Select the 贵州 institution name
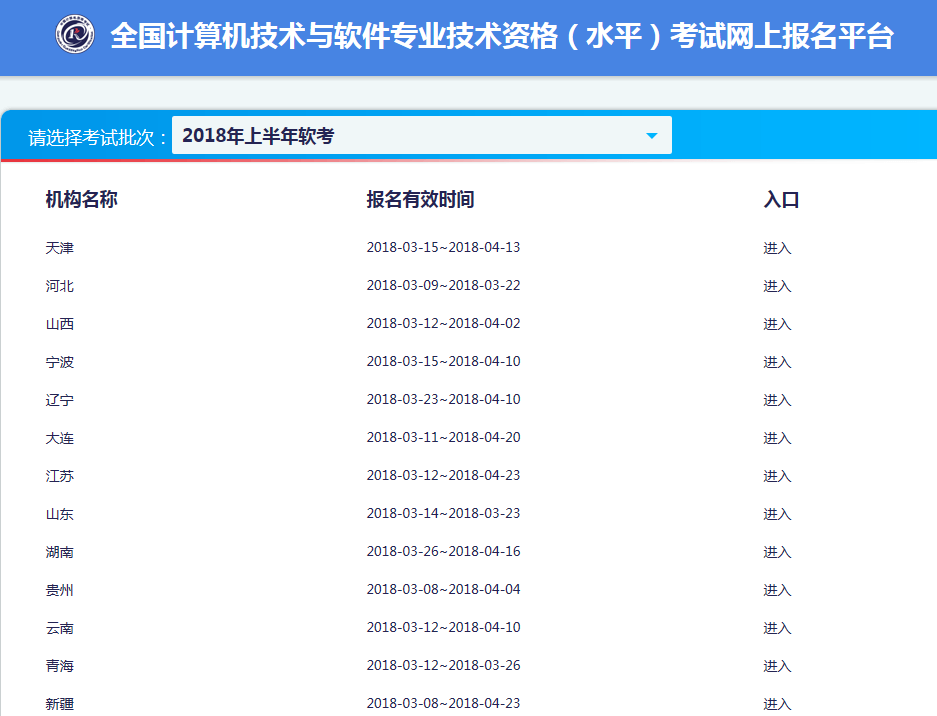This screenshot has height=716, width=937. coord(60,590)
